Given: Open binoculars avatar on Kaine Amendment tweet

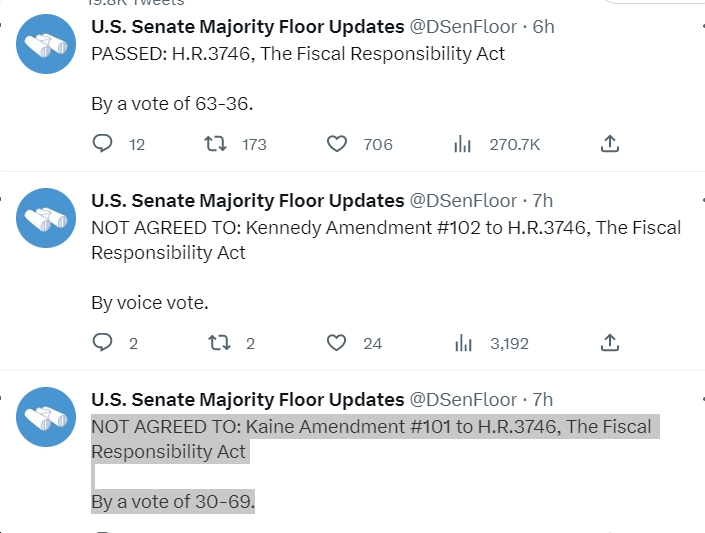Looking at the screenshot, I should pyautogui.click(x=46, y=417).
